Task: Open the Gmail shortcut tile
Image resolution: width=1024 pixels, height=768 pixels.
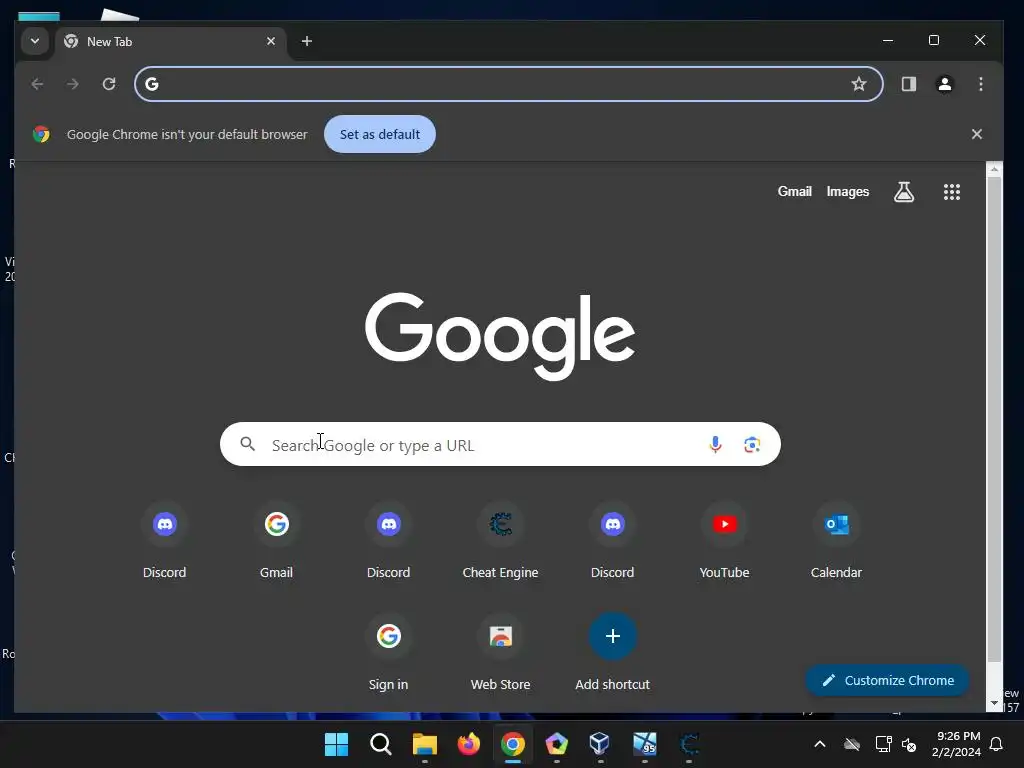Action: point(276,541)
